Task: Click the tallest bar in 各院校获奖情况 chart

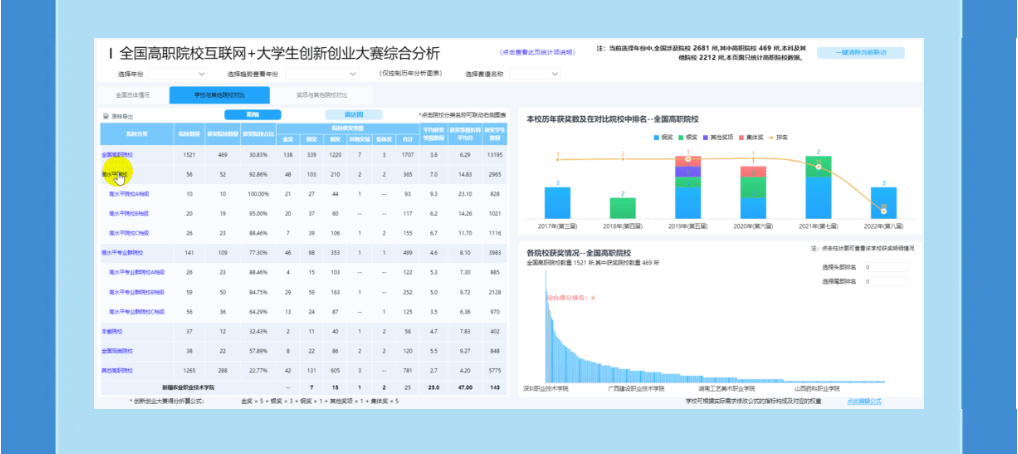Action: coord(545,327)
